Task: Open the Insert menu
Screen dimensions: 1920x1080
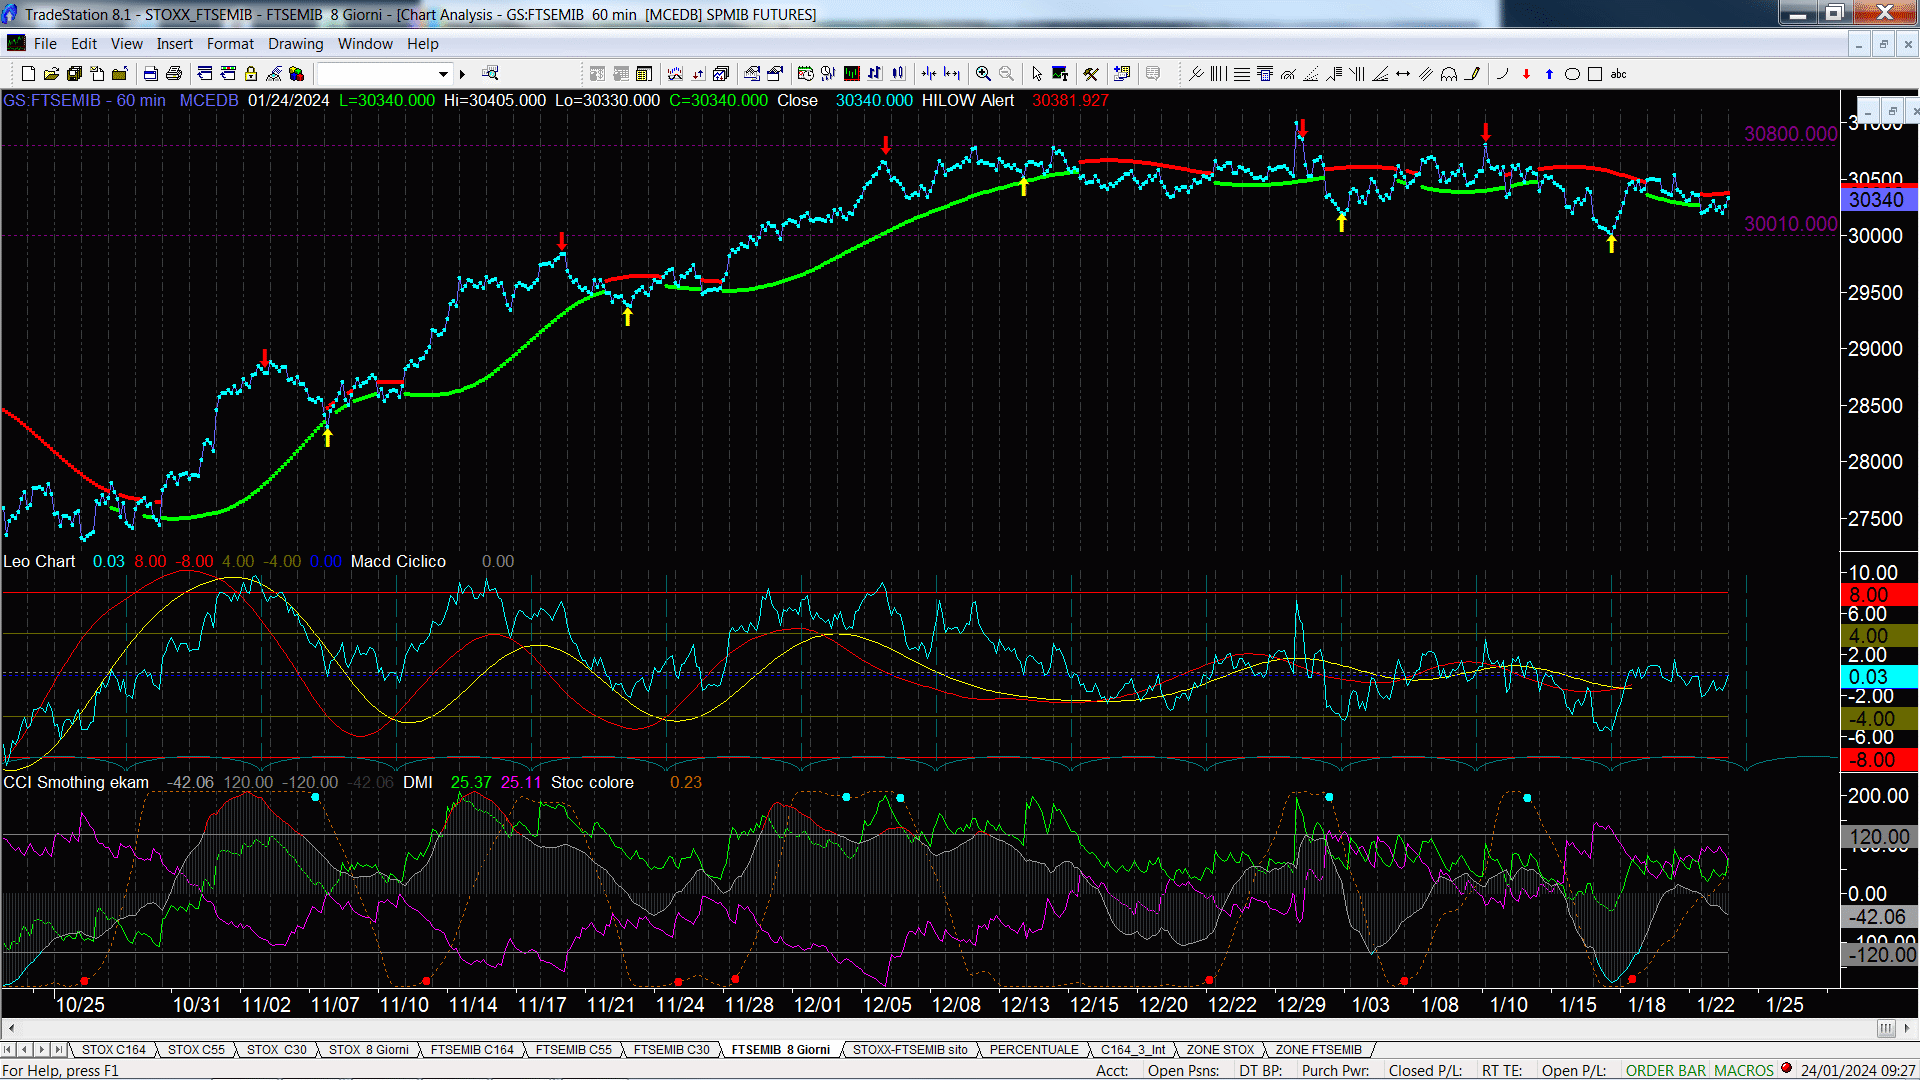Action: point(174,44)
